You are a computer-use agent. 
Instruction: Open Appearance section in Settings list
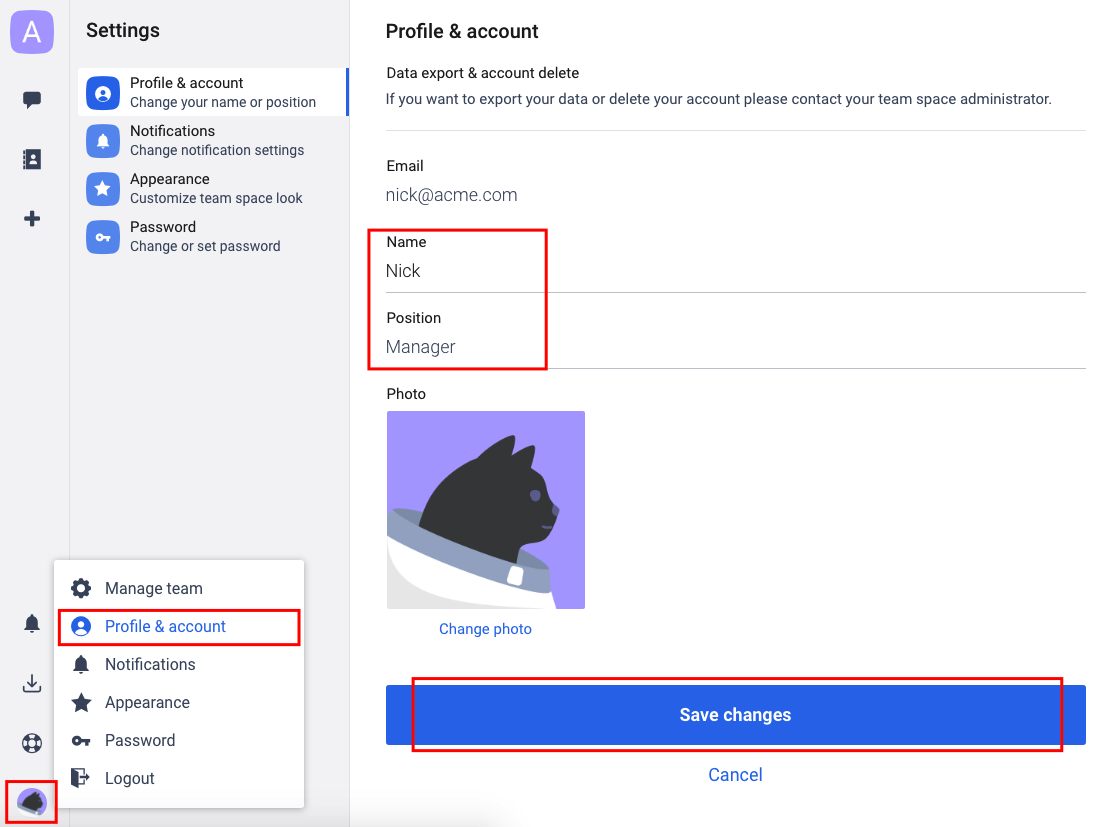pos(213,189)
